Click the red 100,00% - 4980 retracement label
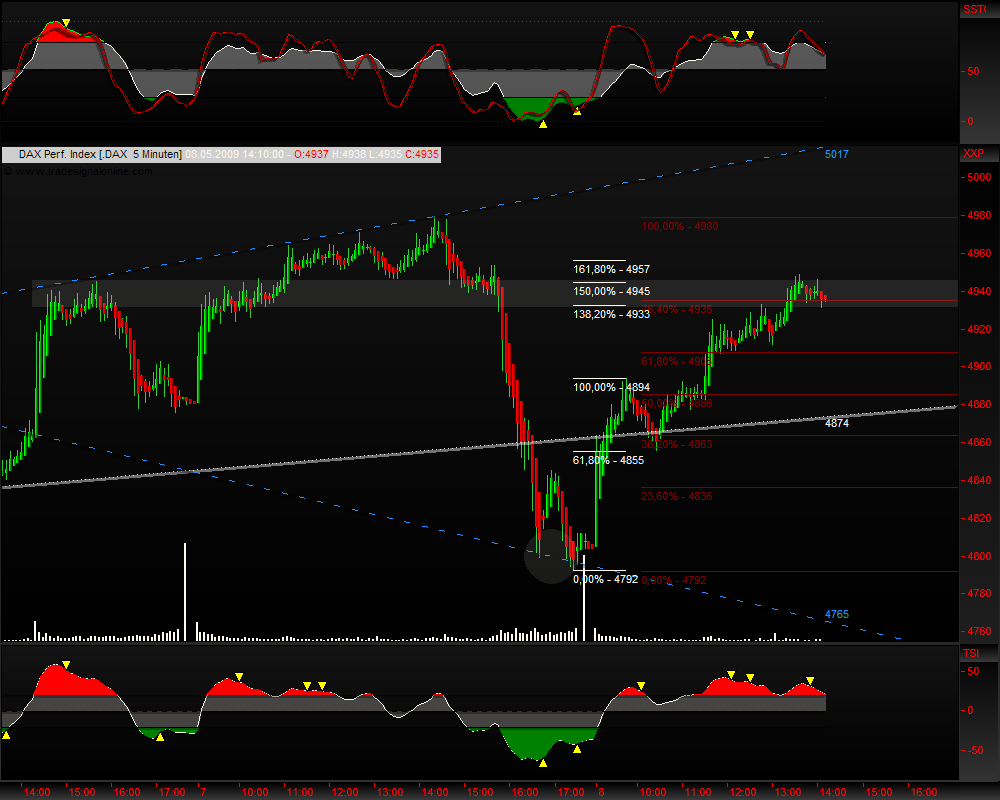The image size is (1000, 800). click(679, 226)
